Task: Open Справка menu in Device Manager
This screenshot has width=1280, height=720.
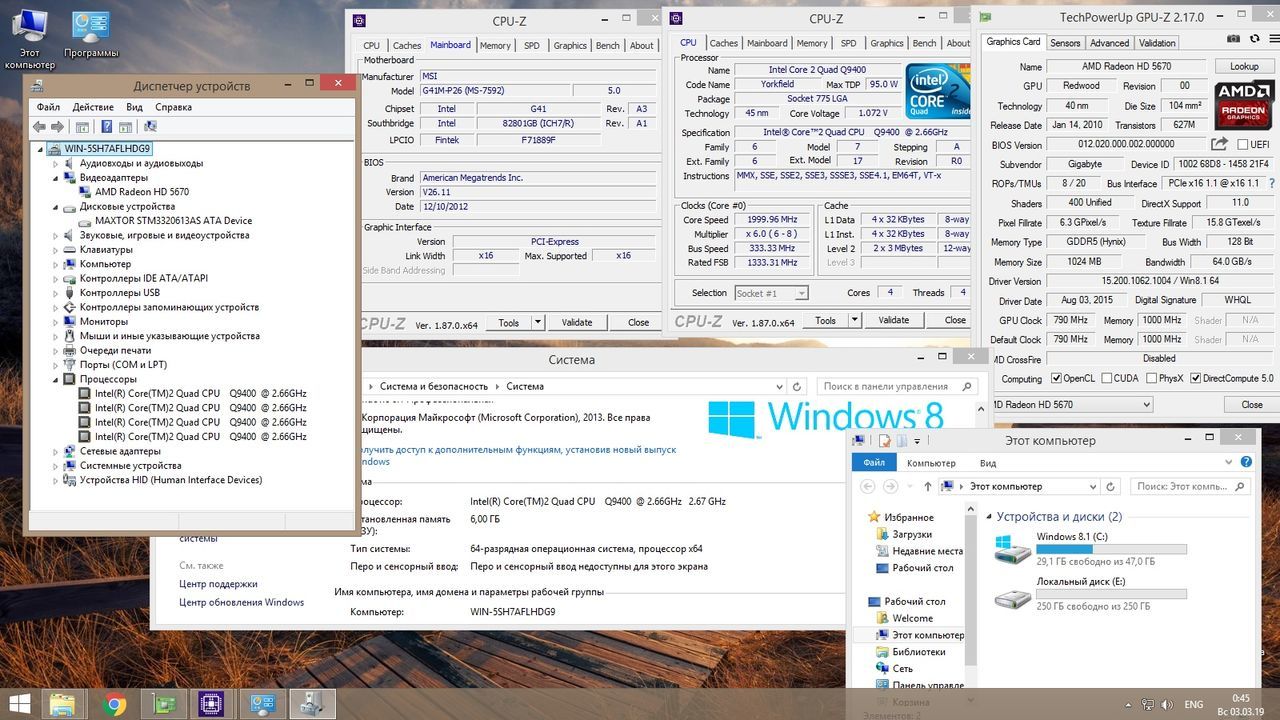Action: (x=173, y=107)
